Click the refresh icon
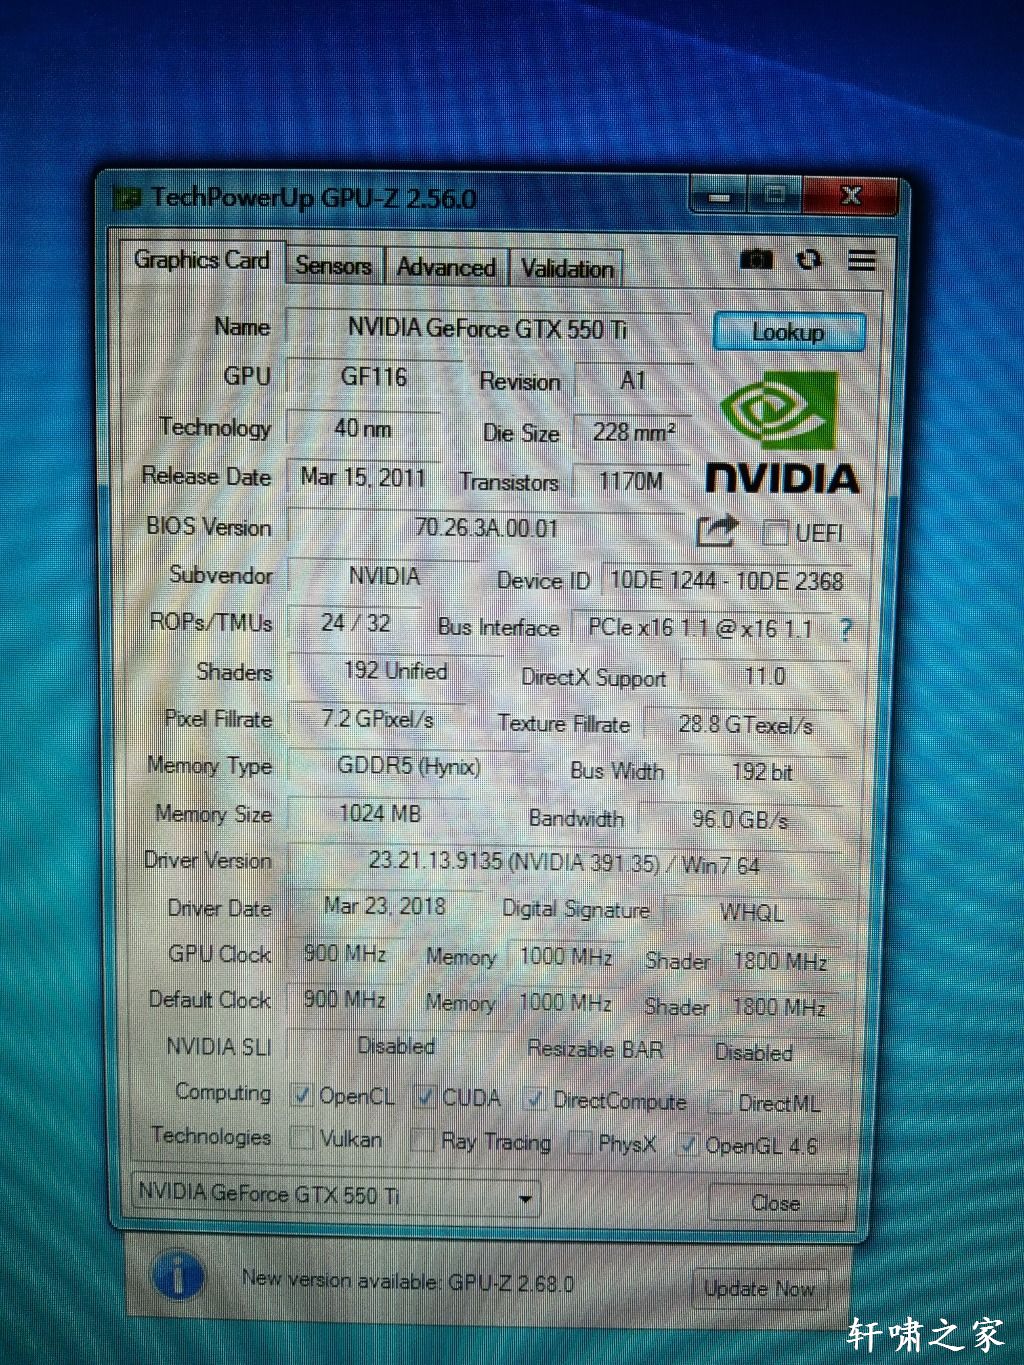 (x=809, y=260)
